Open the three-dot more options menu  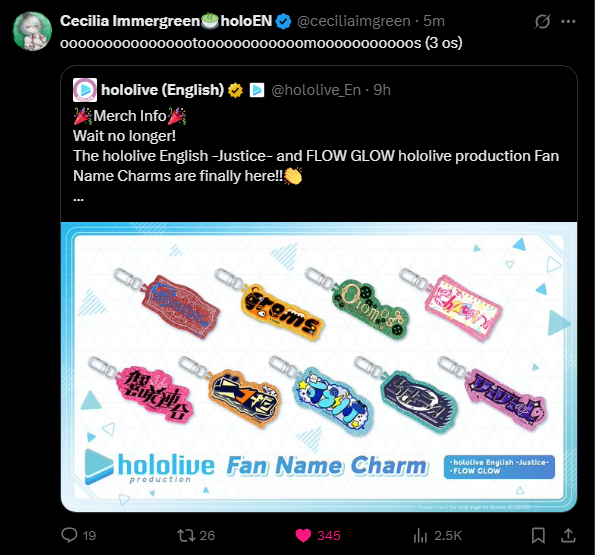pos(568,22)
